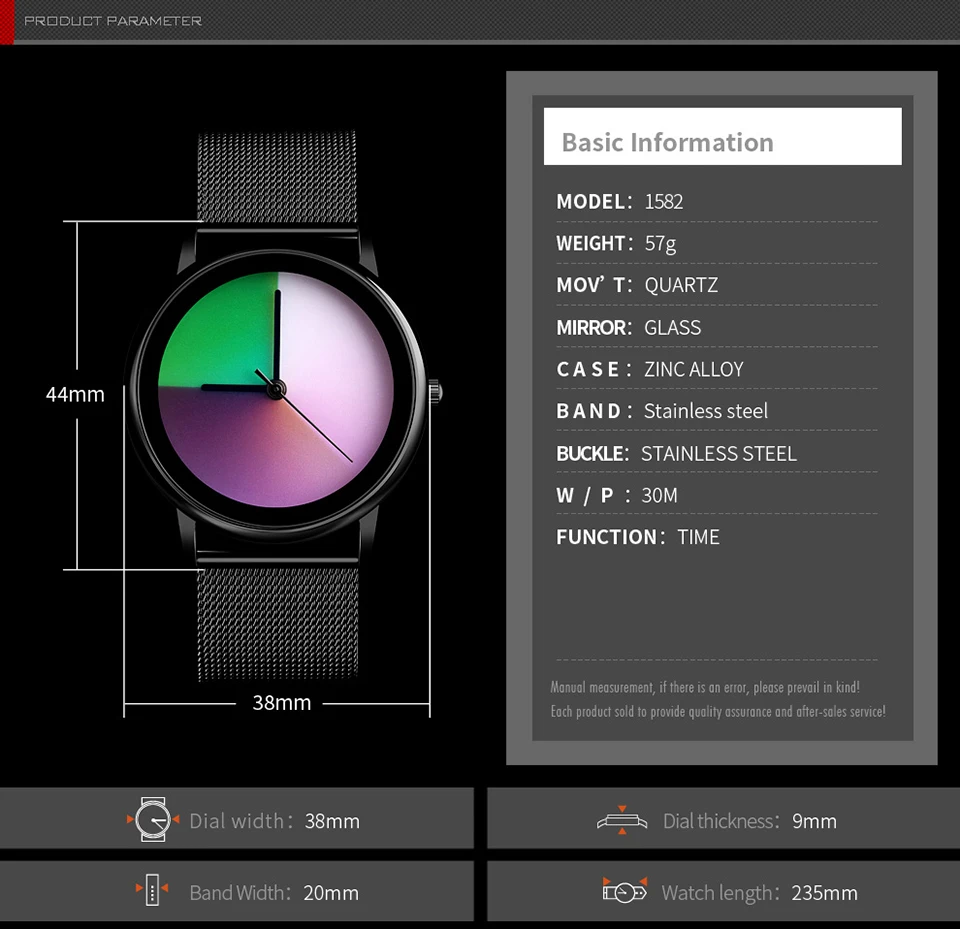The width and height of the screenshot is (960, 929).
Task: Click the "WEIGHT:" label
Action: pos(594,244)
